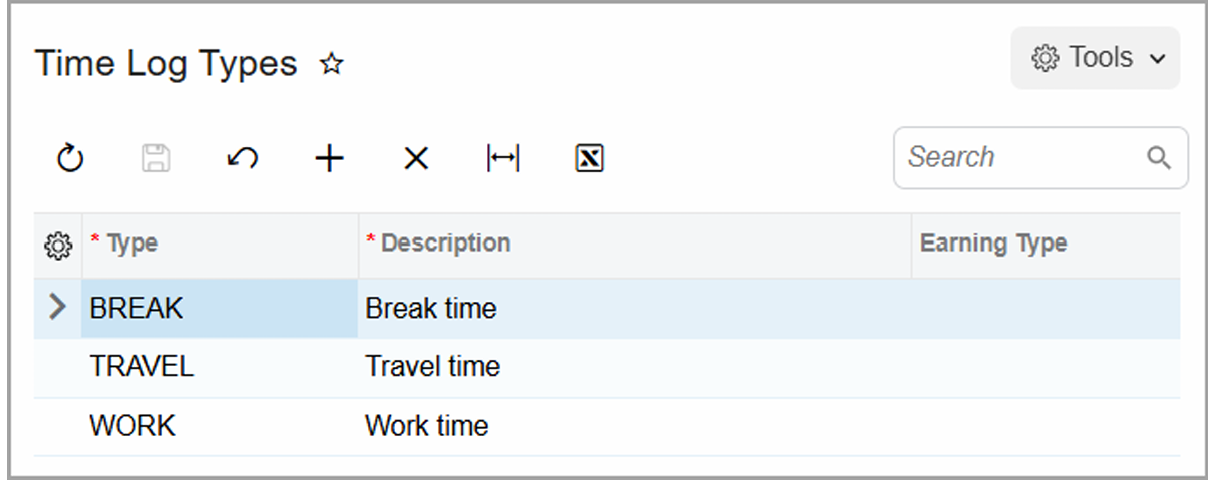
Task: Click the Undo arrow icon
Action: click(243, 158)
